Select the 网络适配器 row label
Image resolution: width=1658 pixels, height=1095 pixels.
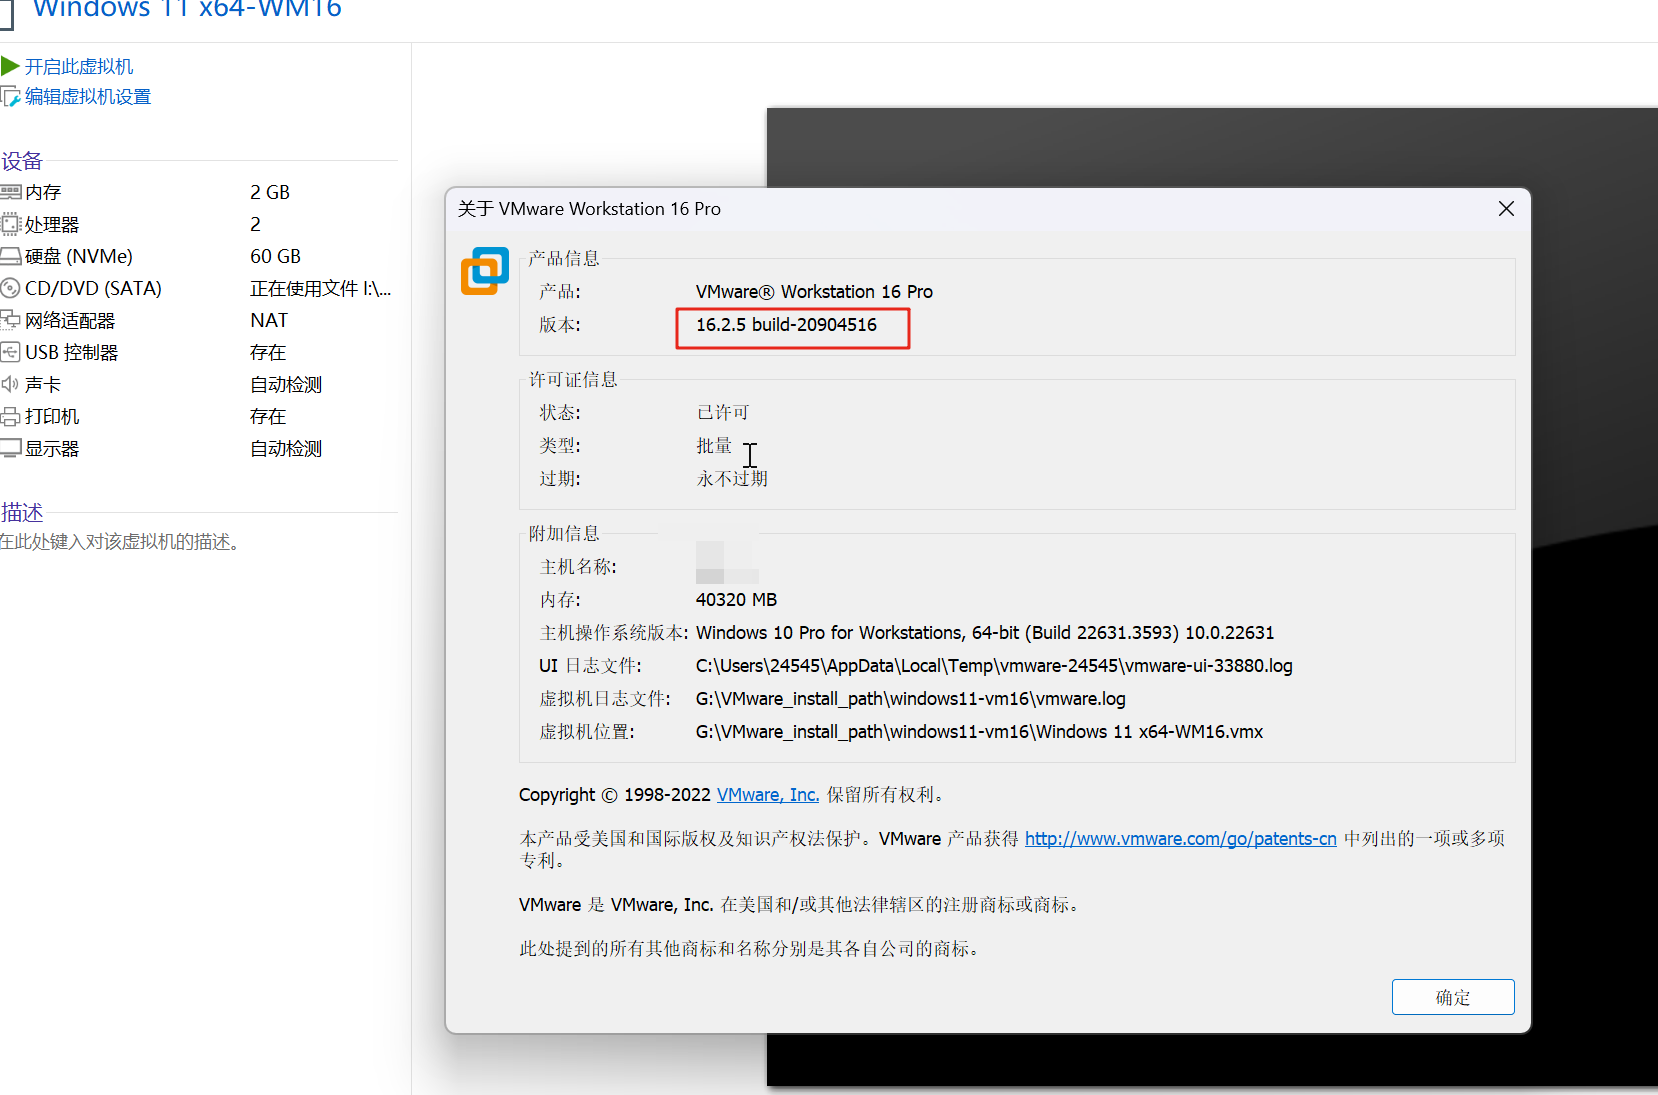(70, 320)
